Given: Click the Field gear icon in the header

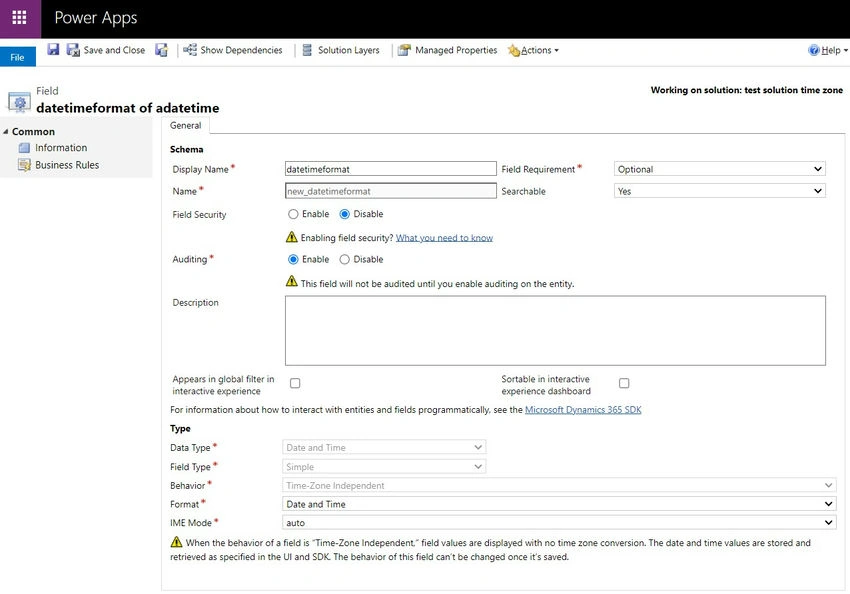Looking at the screenshot, I should pos(20,101).
